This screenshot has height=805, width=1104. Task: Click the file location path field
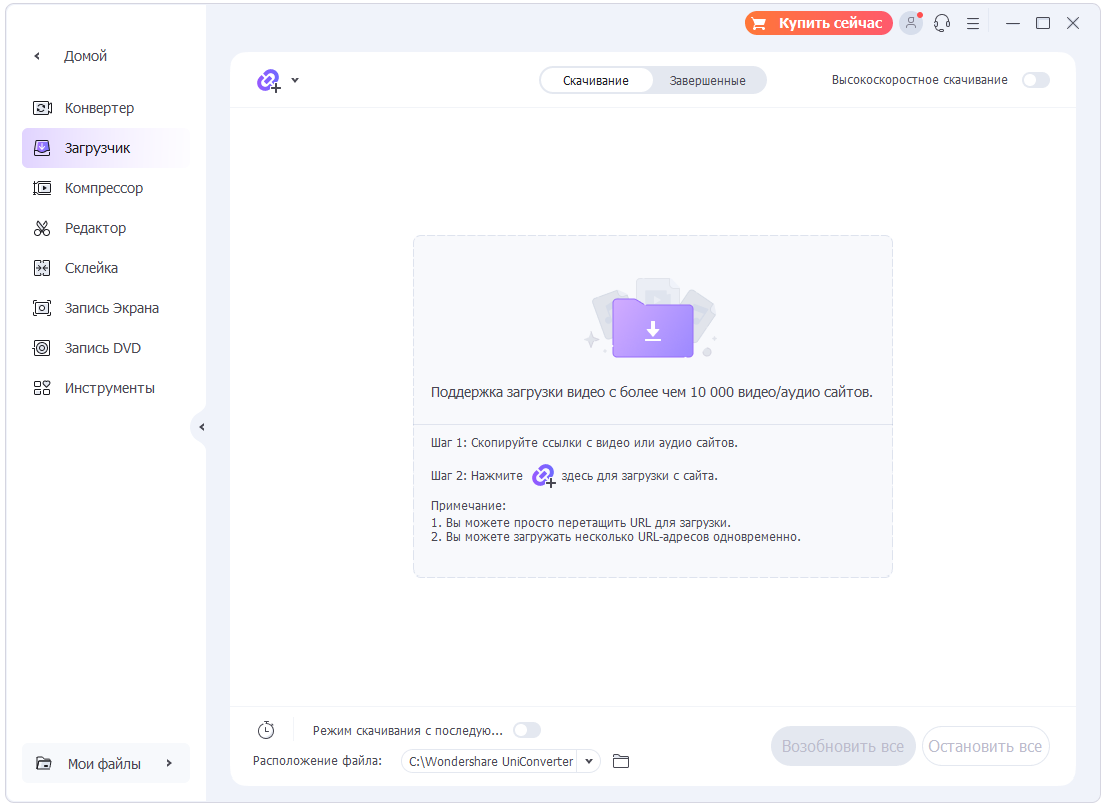(x=491, y=761)
